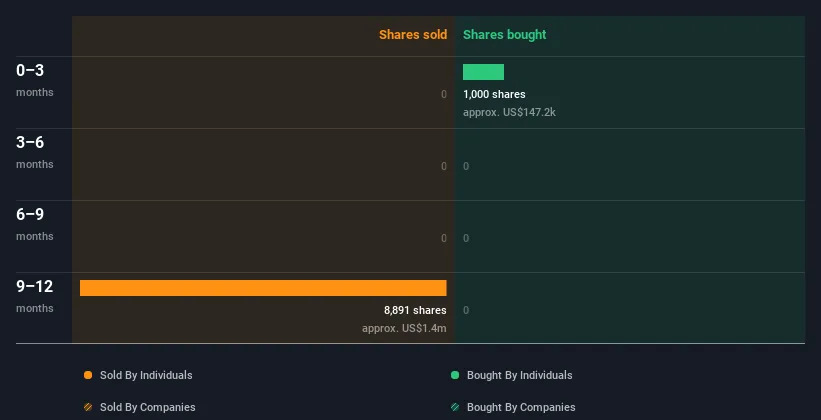Select the Sold By Individuals legend label
821x420 pixels.
click(x=146, y=375)
